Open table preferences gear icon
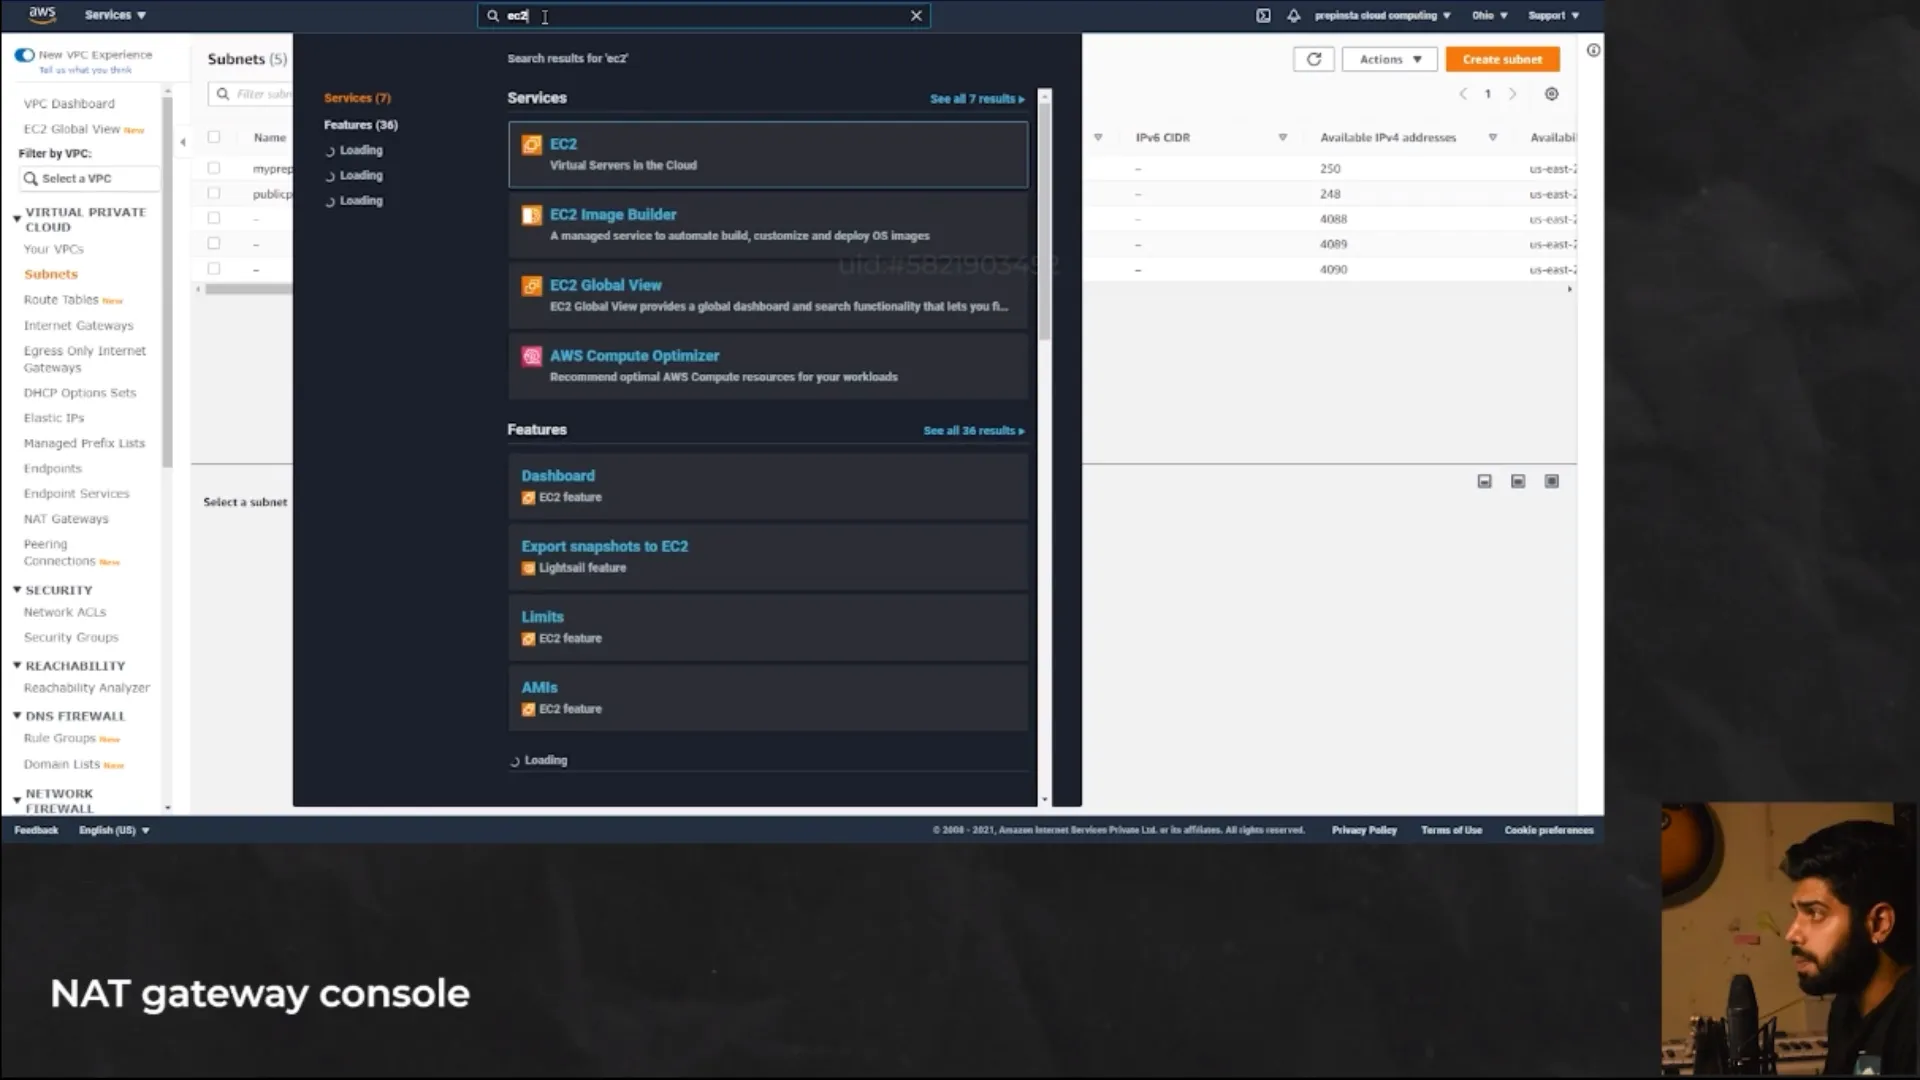The image size is (1920, 1080). (x=1551, y=94)
